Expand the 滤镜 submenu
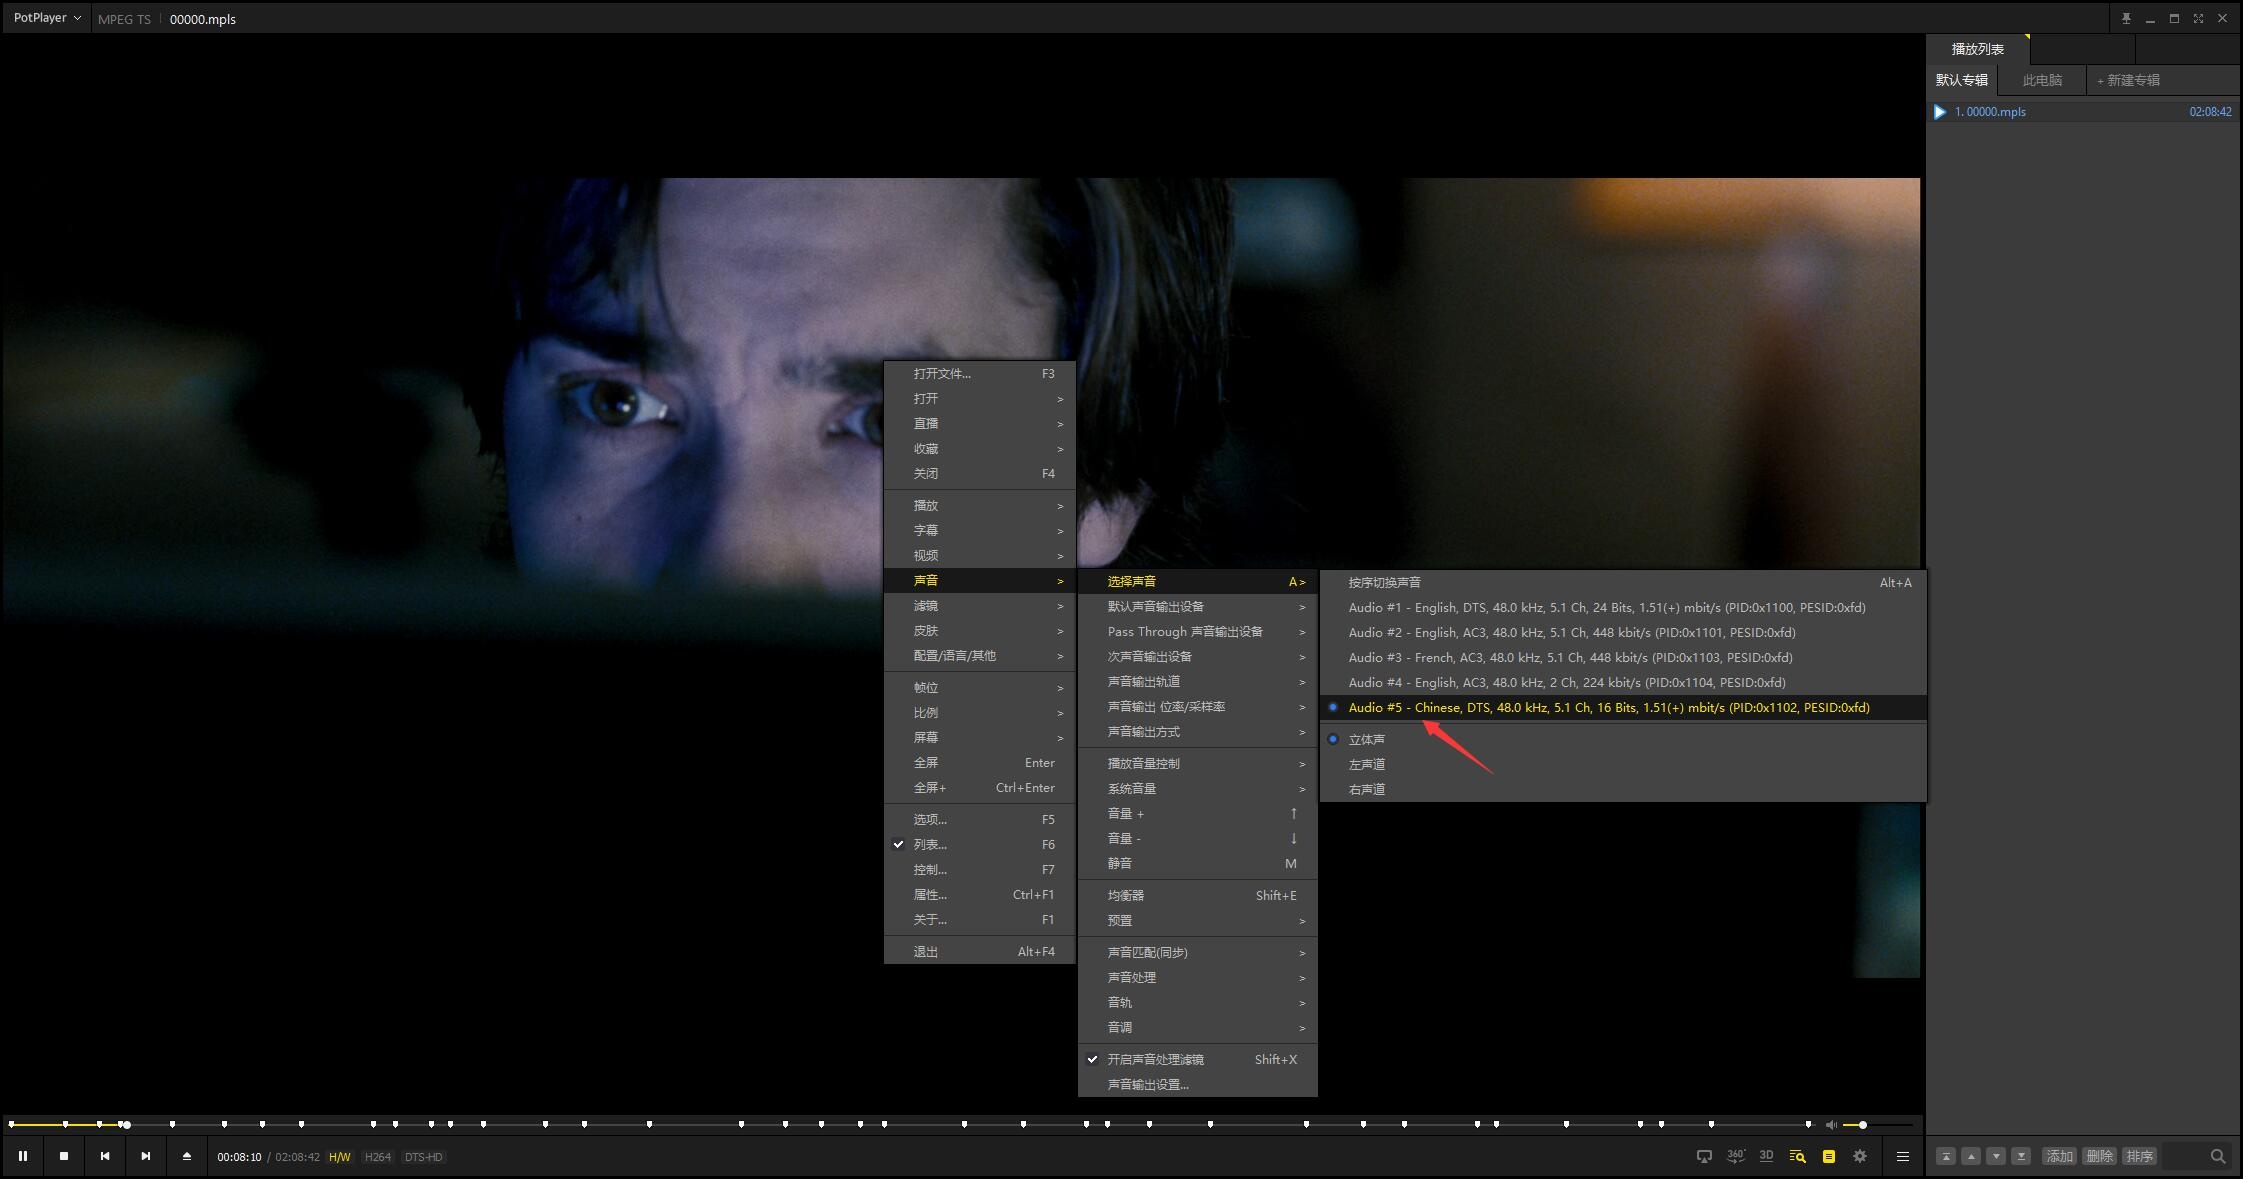 (979, 605)
